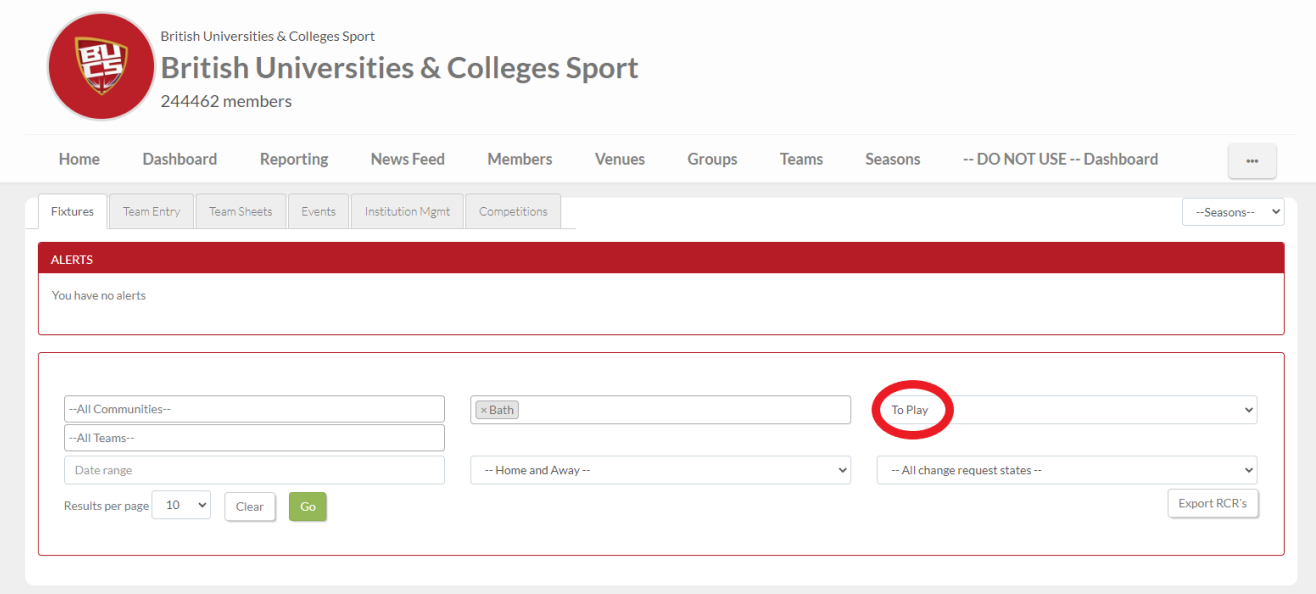1316x594 pixels.
Task: Expand the To Play status dropdown
Action: point(1067,410)
